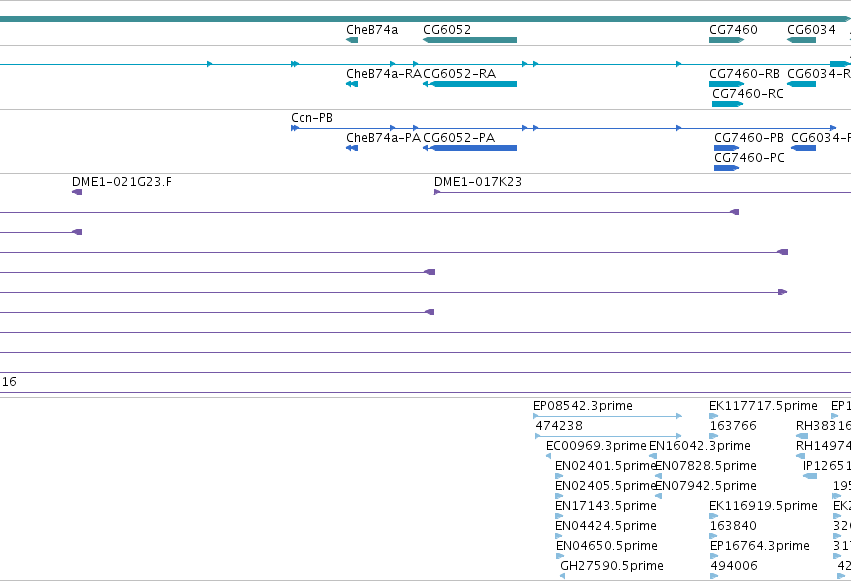This screenshot has width=851, height=581.
Task: Select the EP08542.3prime insertion line glyph
Action: [x=608, y=416]
